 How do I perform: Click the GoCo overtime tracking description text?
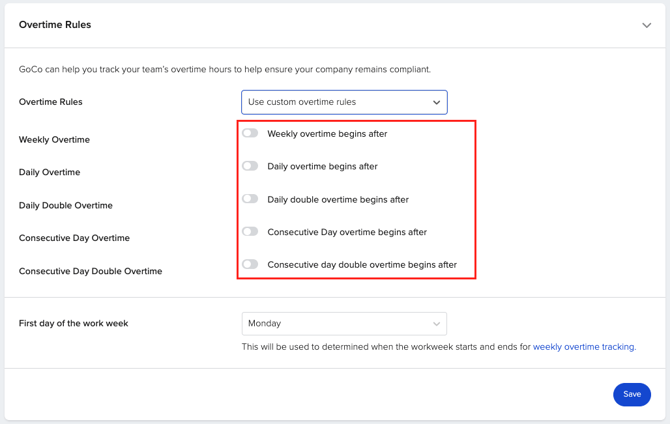coord(225,70)
